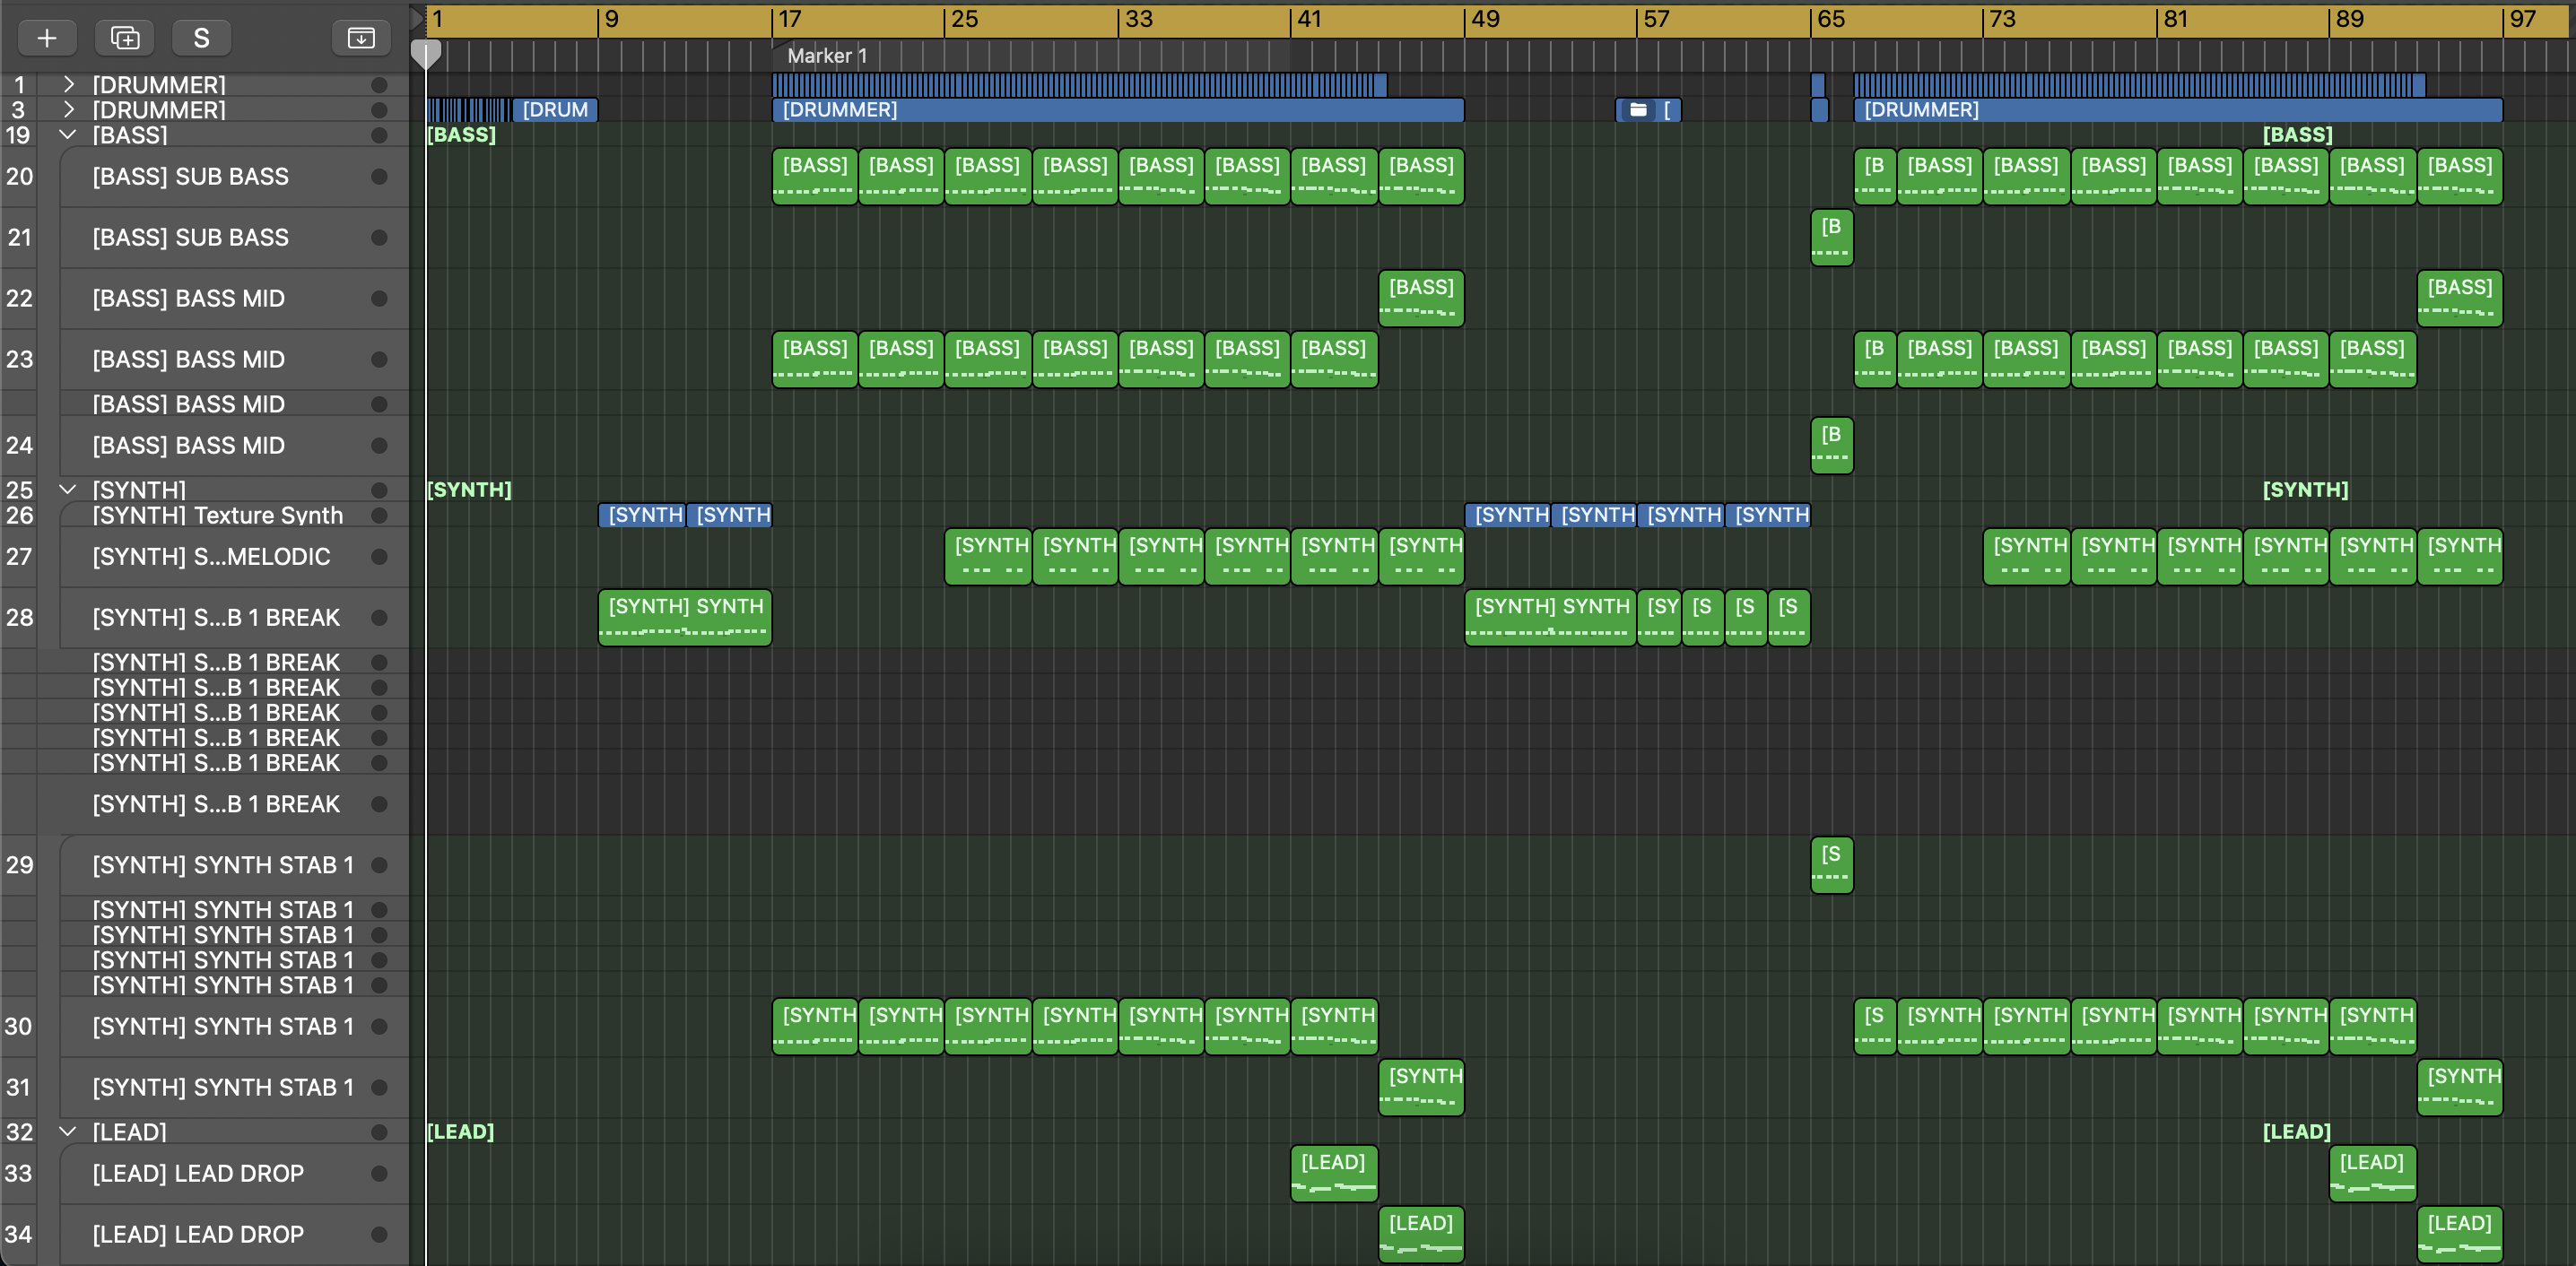Collapse the [SYNTH] track stack
This screenshot has width=2576, height=1266.
(x=68, y=490)
